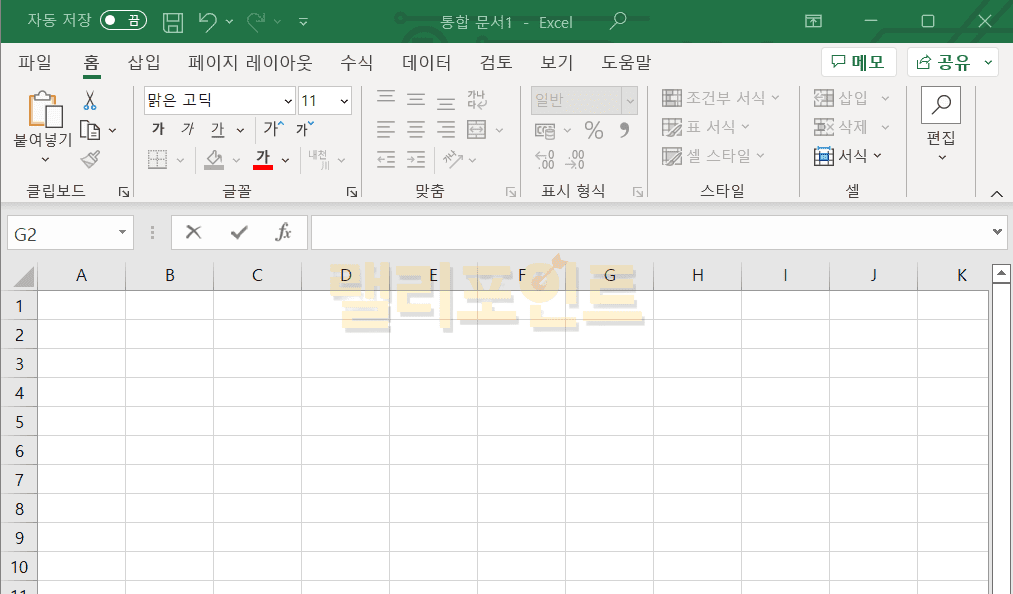Open the 맑은 고딕 font name dropdown
Screen dimensions: 1013x594
click(288, 101)
